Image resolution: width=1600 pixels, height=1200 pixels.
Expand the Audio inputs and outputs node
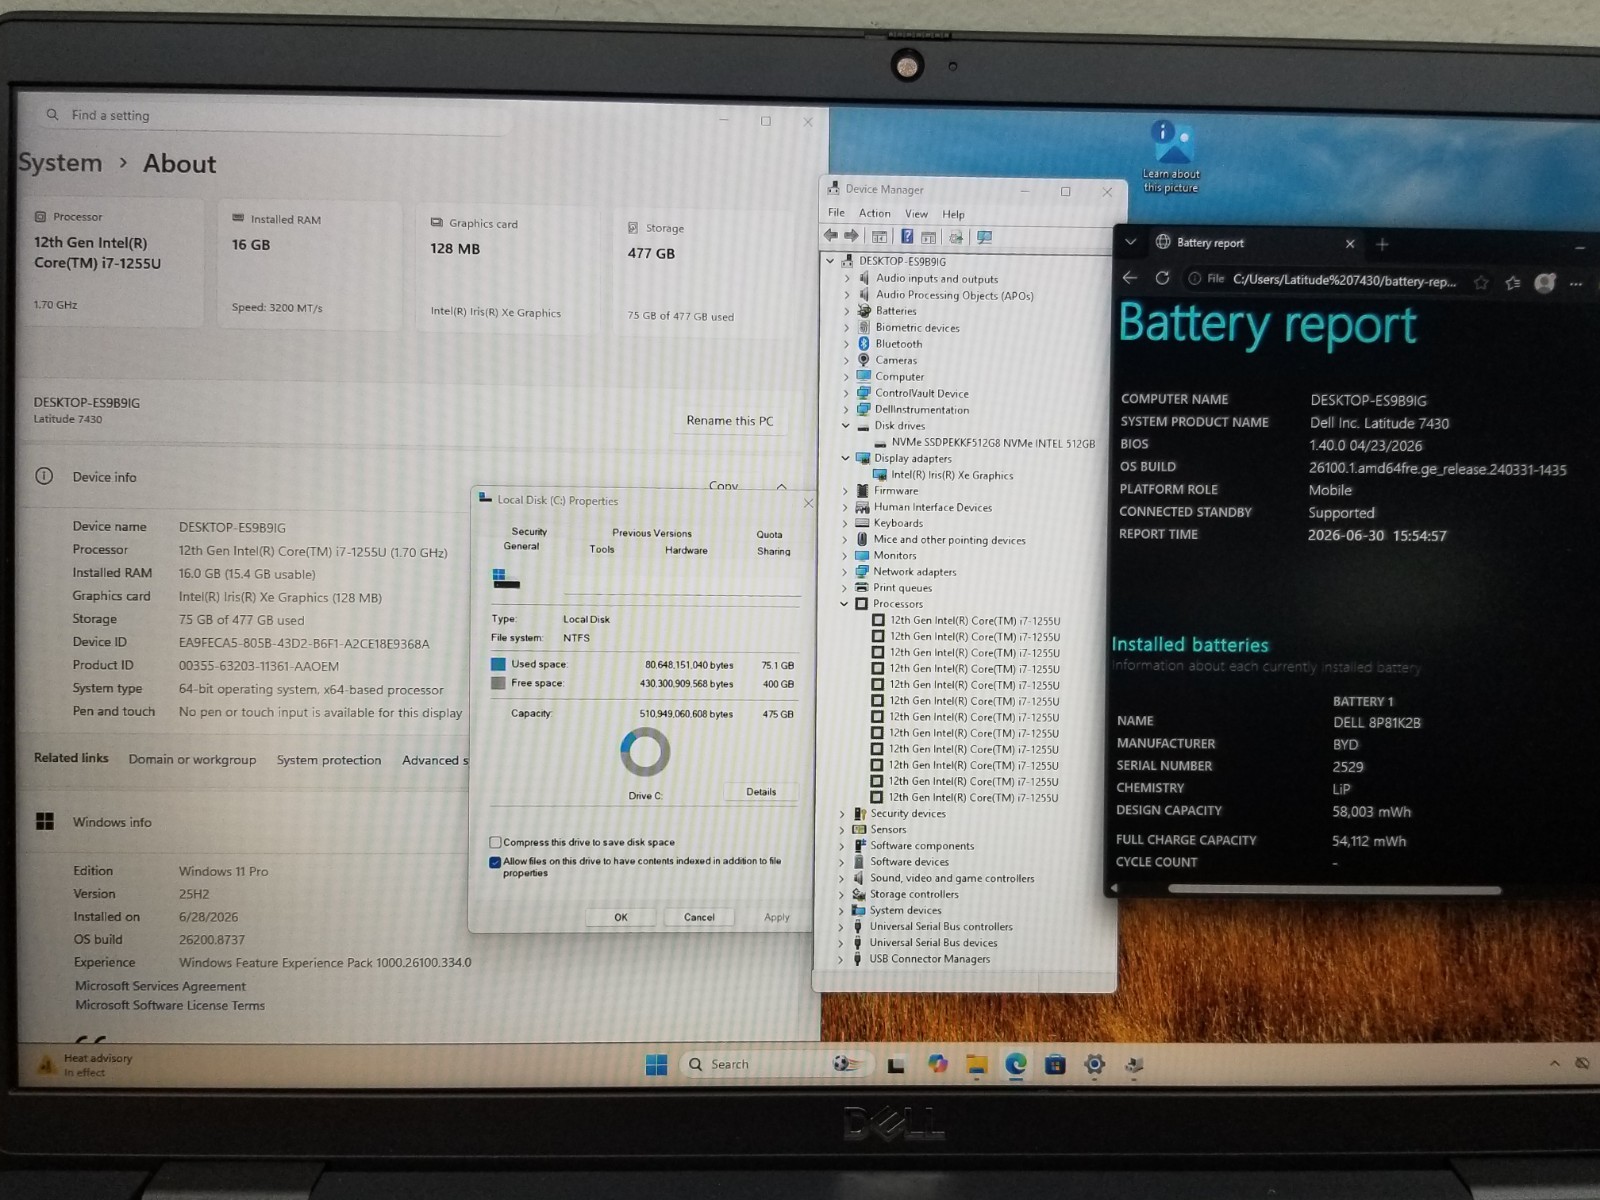coord(847,279)
